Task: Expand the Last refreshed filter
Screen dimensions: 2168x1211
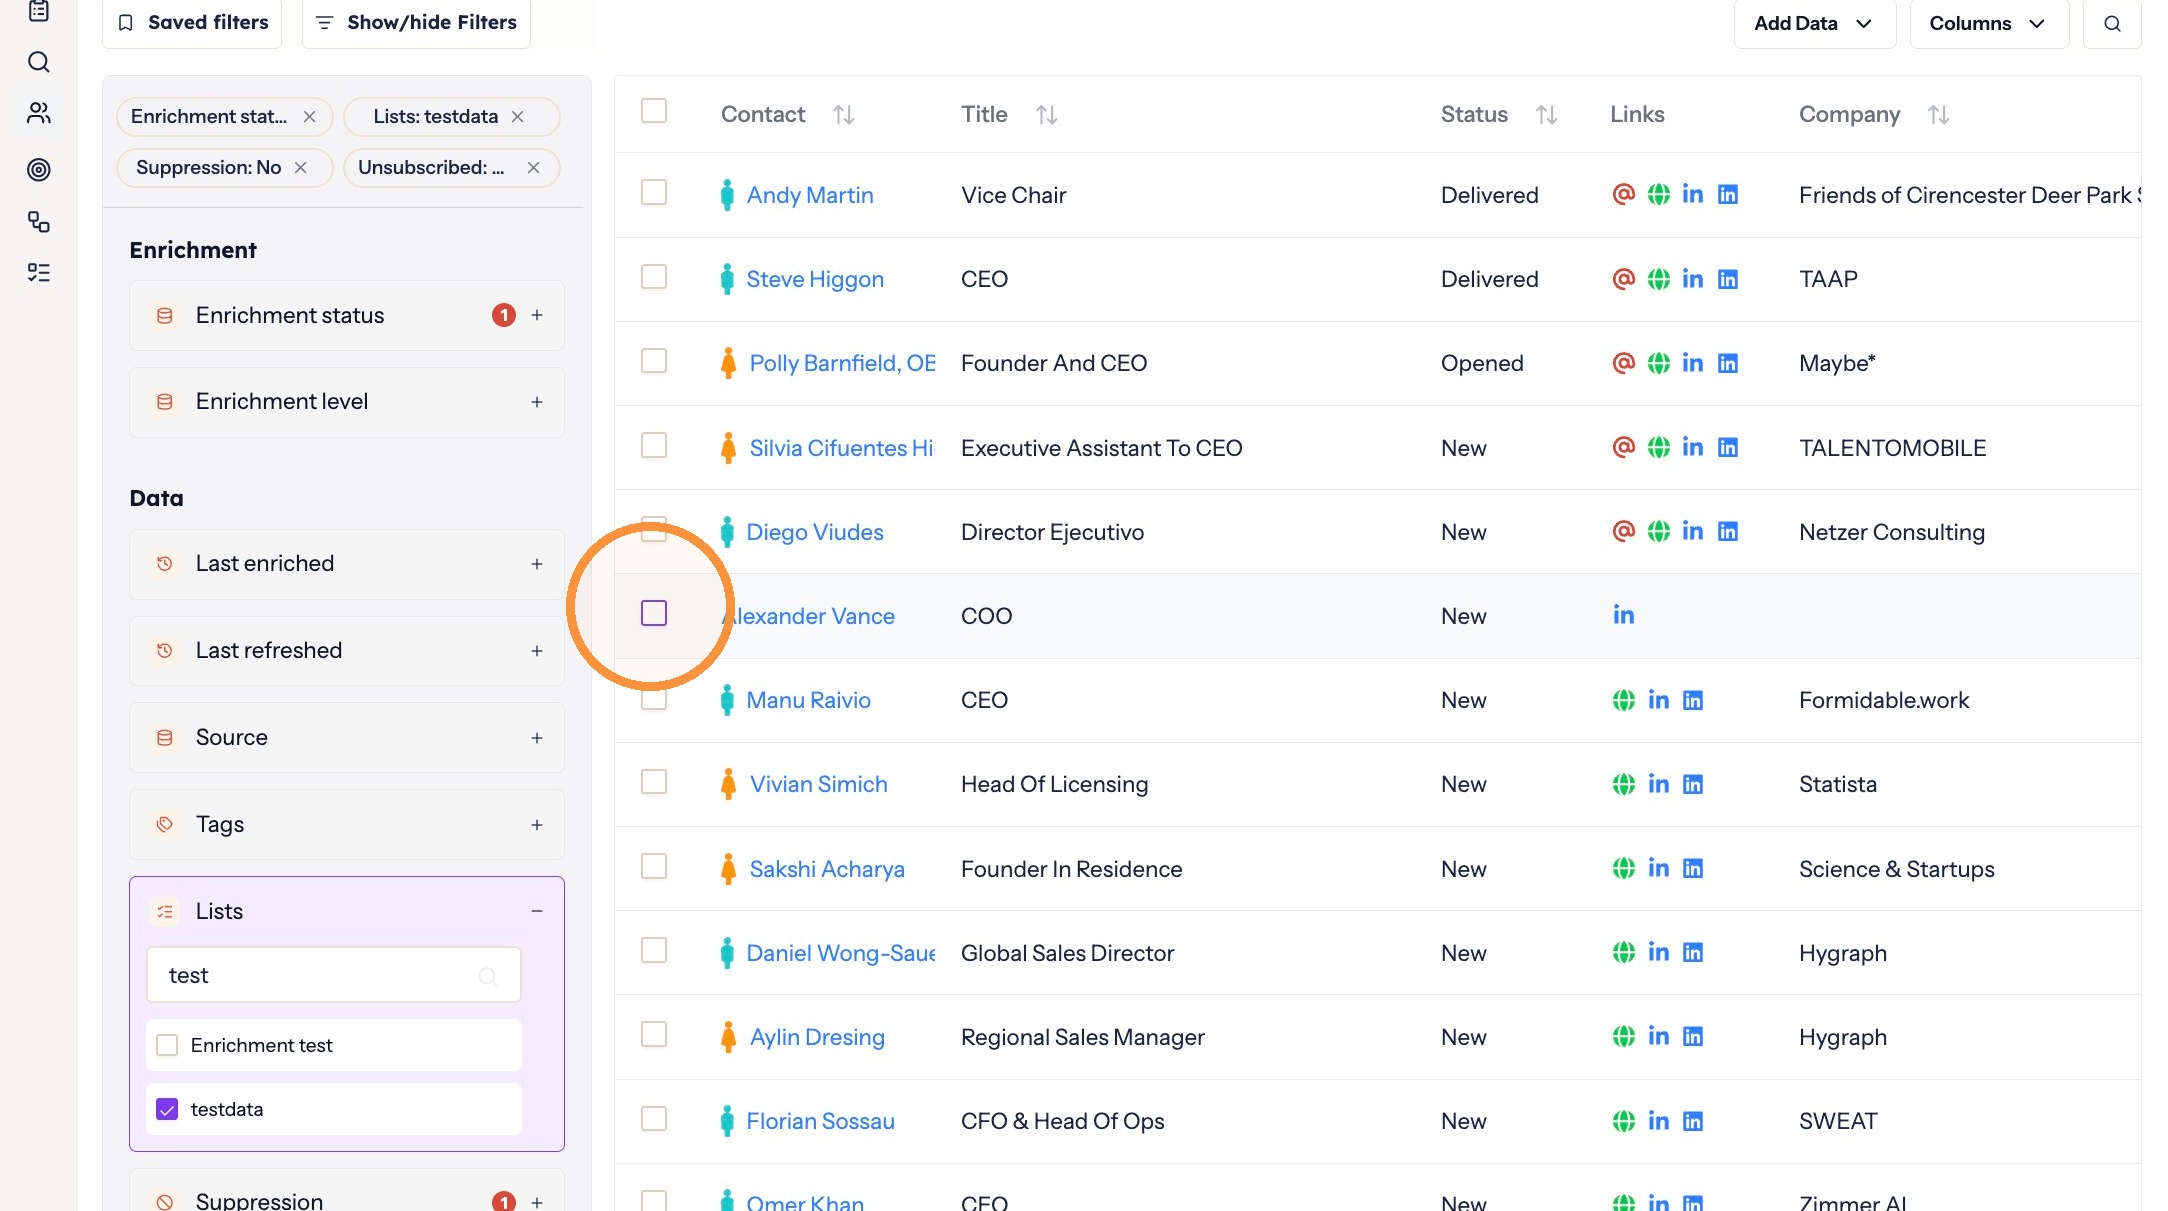Action: click(x=537, y=651)
